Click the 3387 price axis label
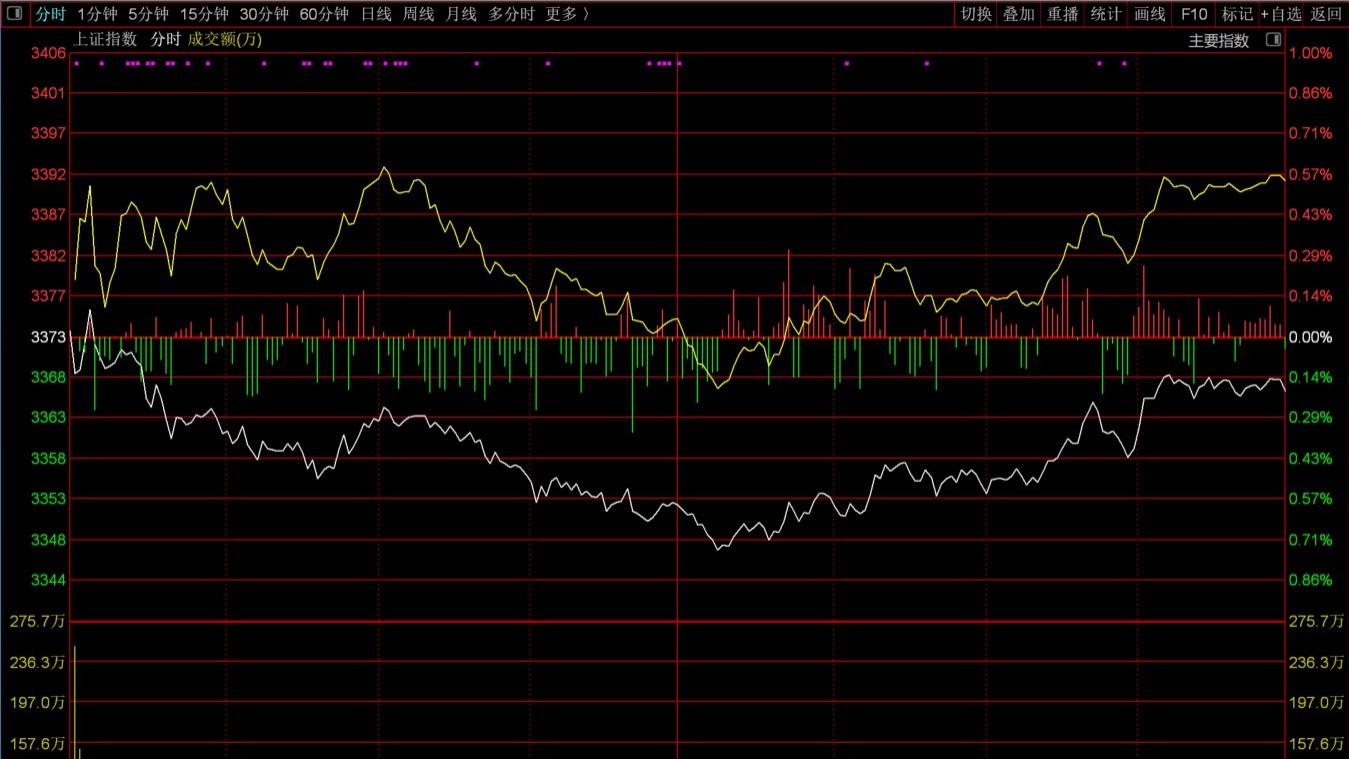 [x=49, y=214]
